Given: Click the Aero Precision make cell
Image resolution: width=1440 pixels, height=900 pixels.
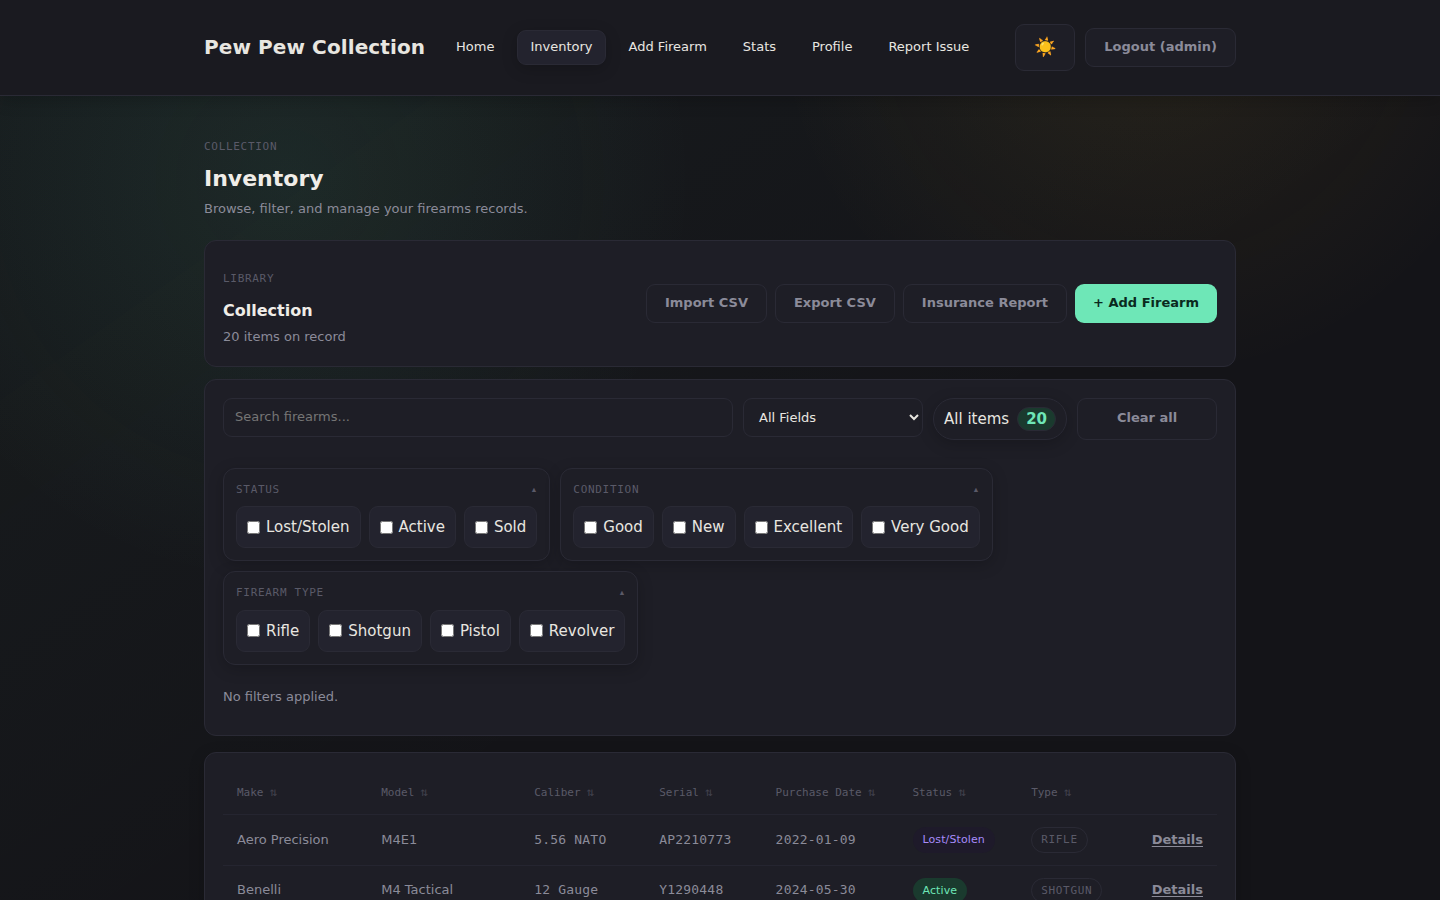Looking at the screenshot, I should click(x=283, y=840).
